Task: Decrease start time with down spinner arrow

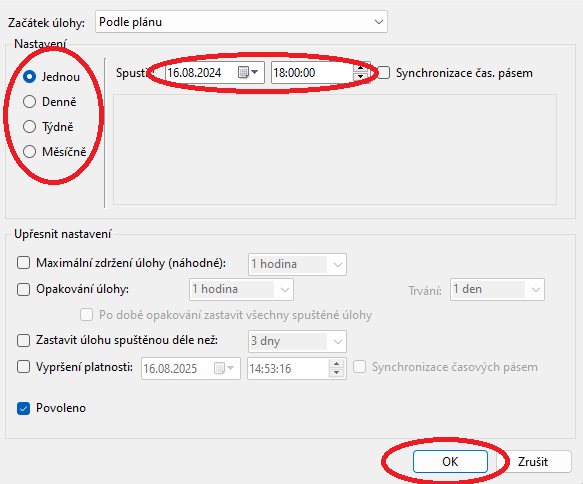Action: [x=360, y=77]
